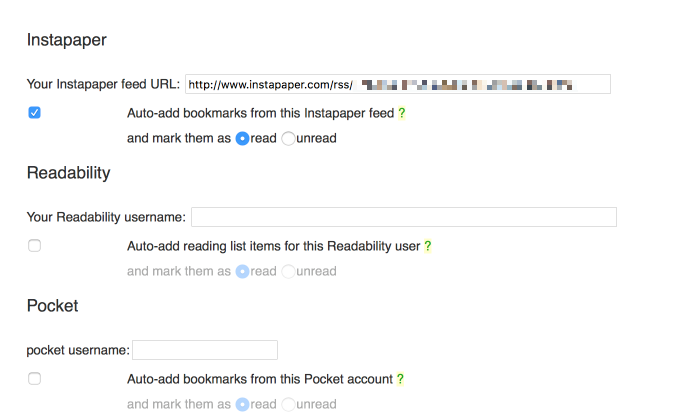This screenshot has width=684, height=420.
Task: Choose 'unread' radio under Readability section
Action: pos(288,271)
